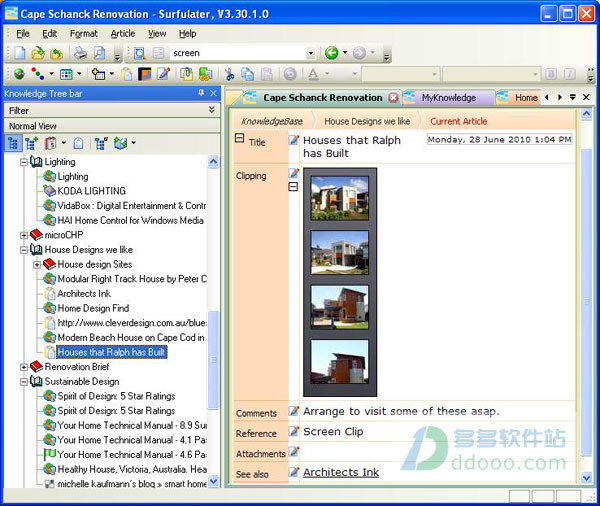Expand the House design Sites node
Viewport: 600px width, 506px height.
[x=37, y=264]
